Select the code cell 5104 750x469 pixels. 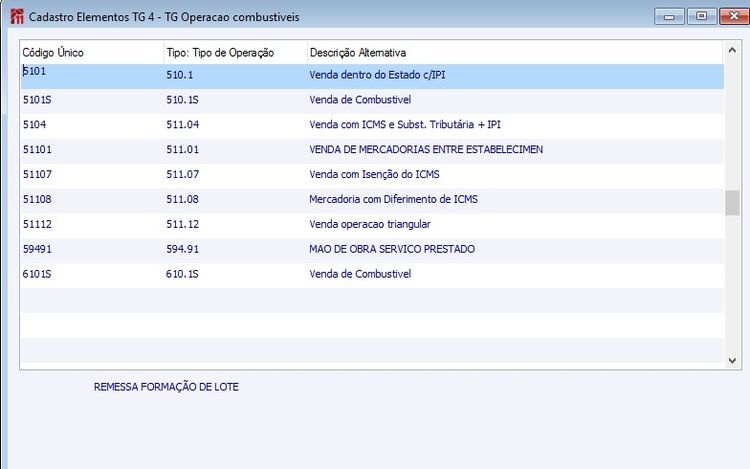tap(34, 125)
